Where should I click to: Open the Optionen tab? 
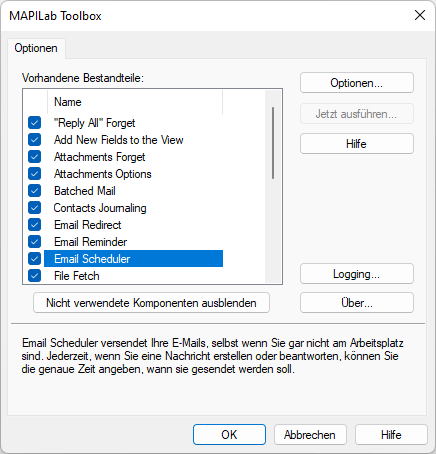[x=36, y=48]
